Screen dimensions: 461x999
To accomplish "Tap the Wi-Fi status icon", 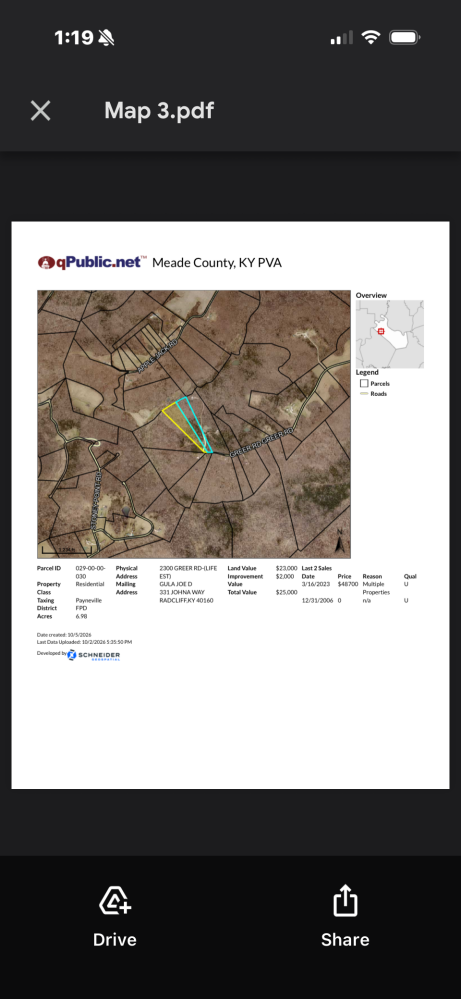I will click(371, 38).
